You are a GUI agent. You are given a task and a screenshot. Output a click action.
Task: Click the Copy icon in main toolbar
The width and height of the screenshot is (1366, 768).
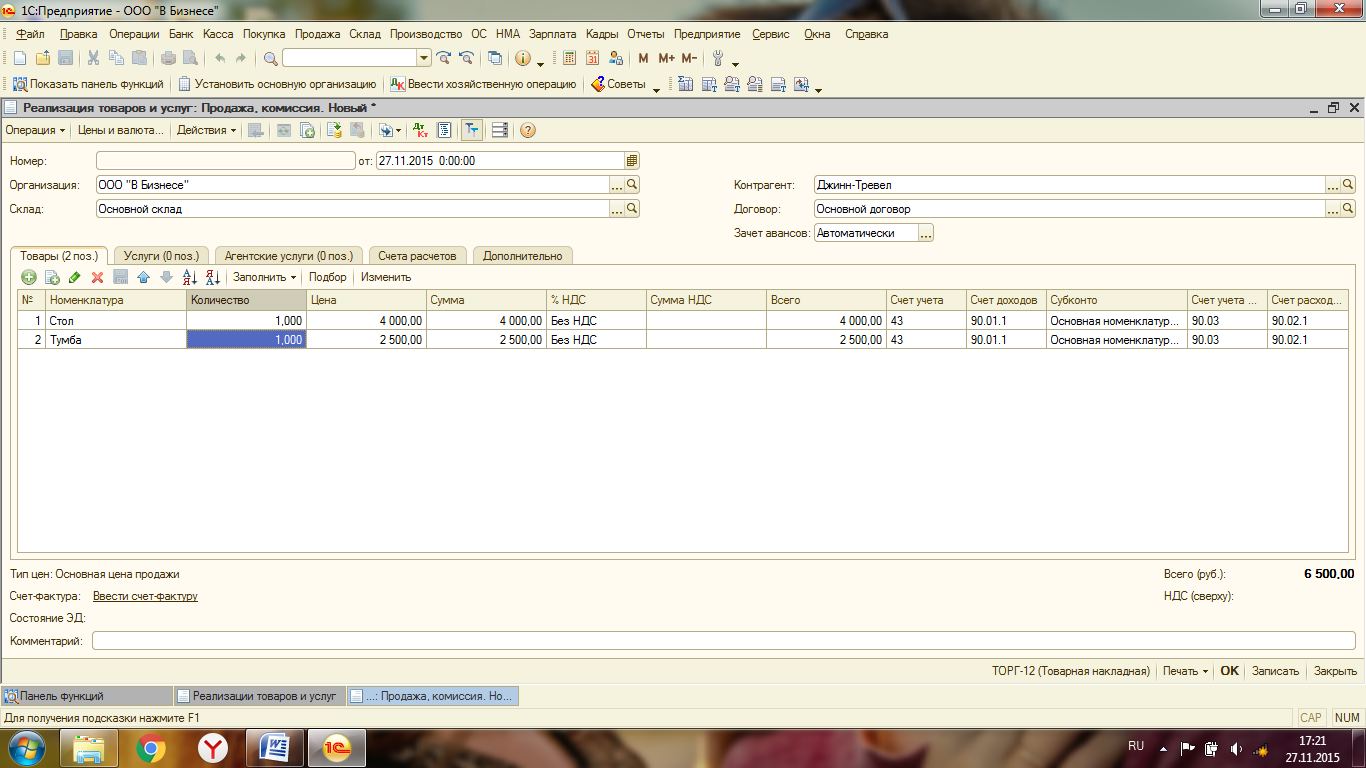116,58
